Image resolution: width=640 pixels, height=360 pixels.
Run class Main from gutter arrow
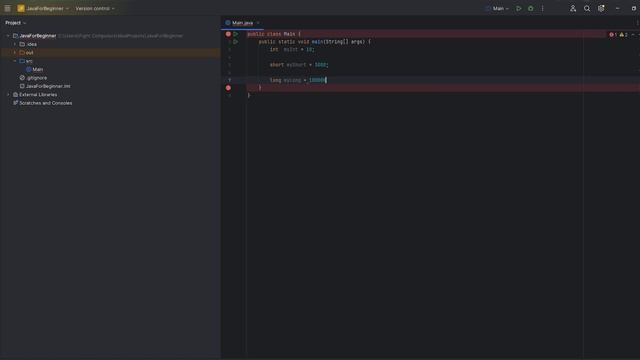(236, 34)
